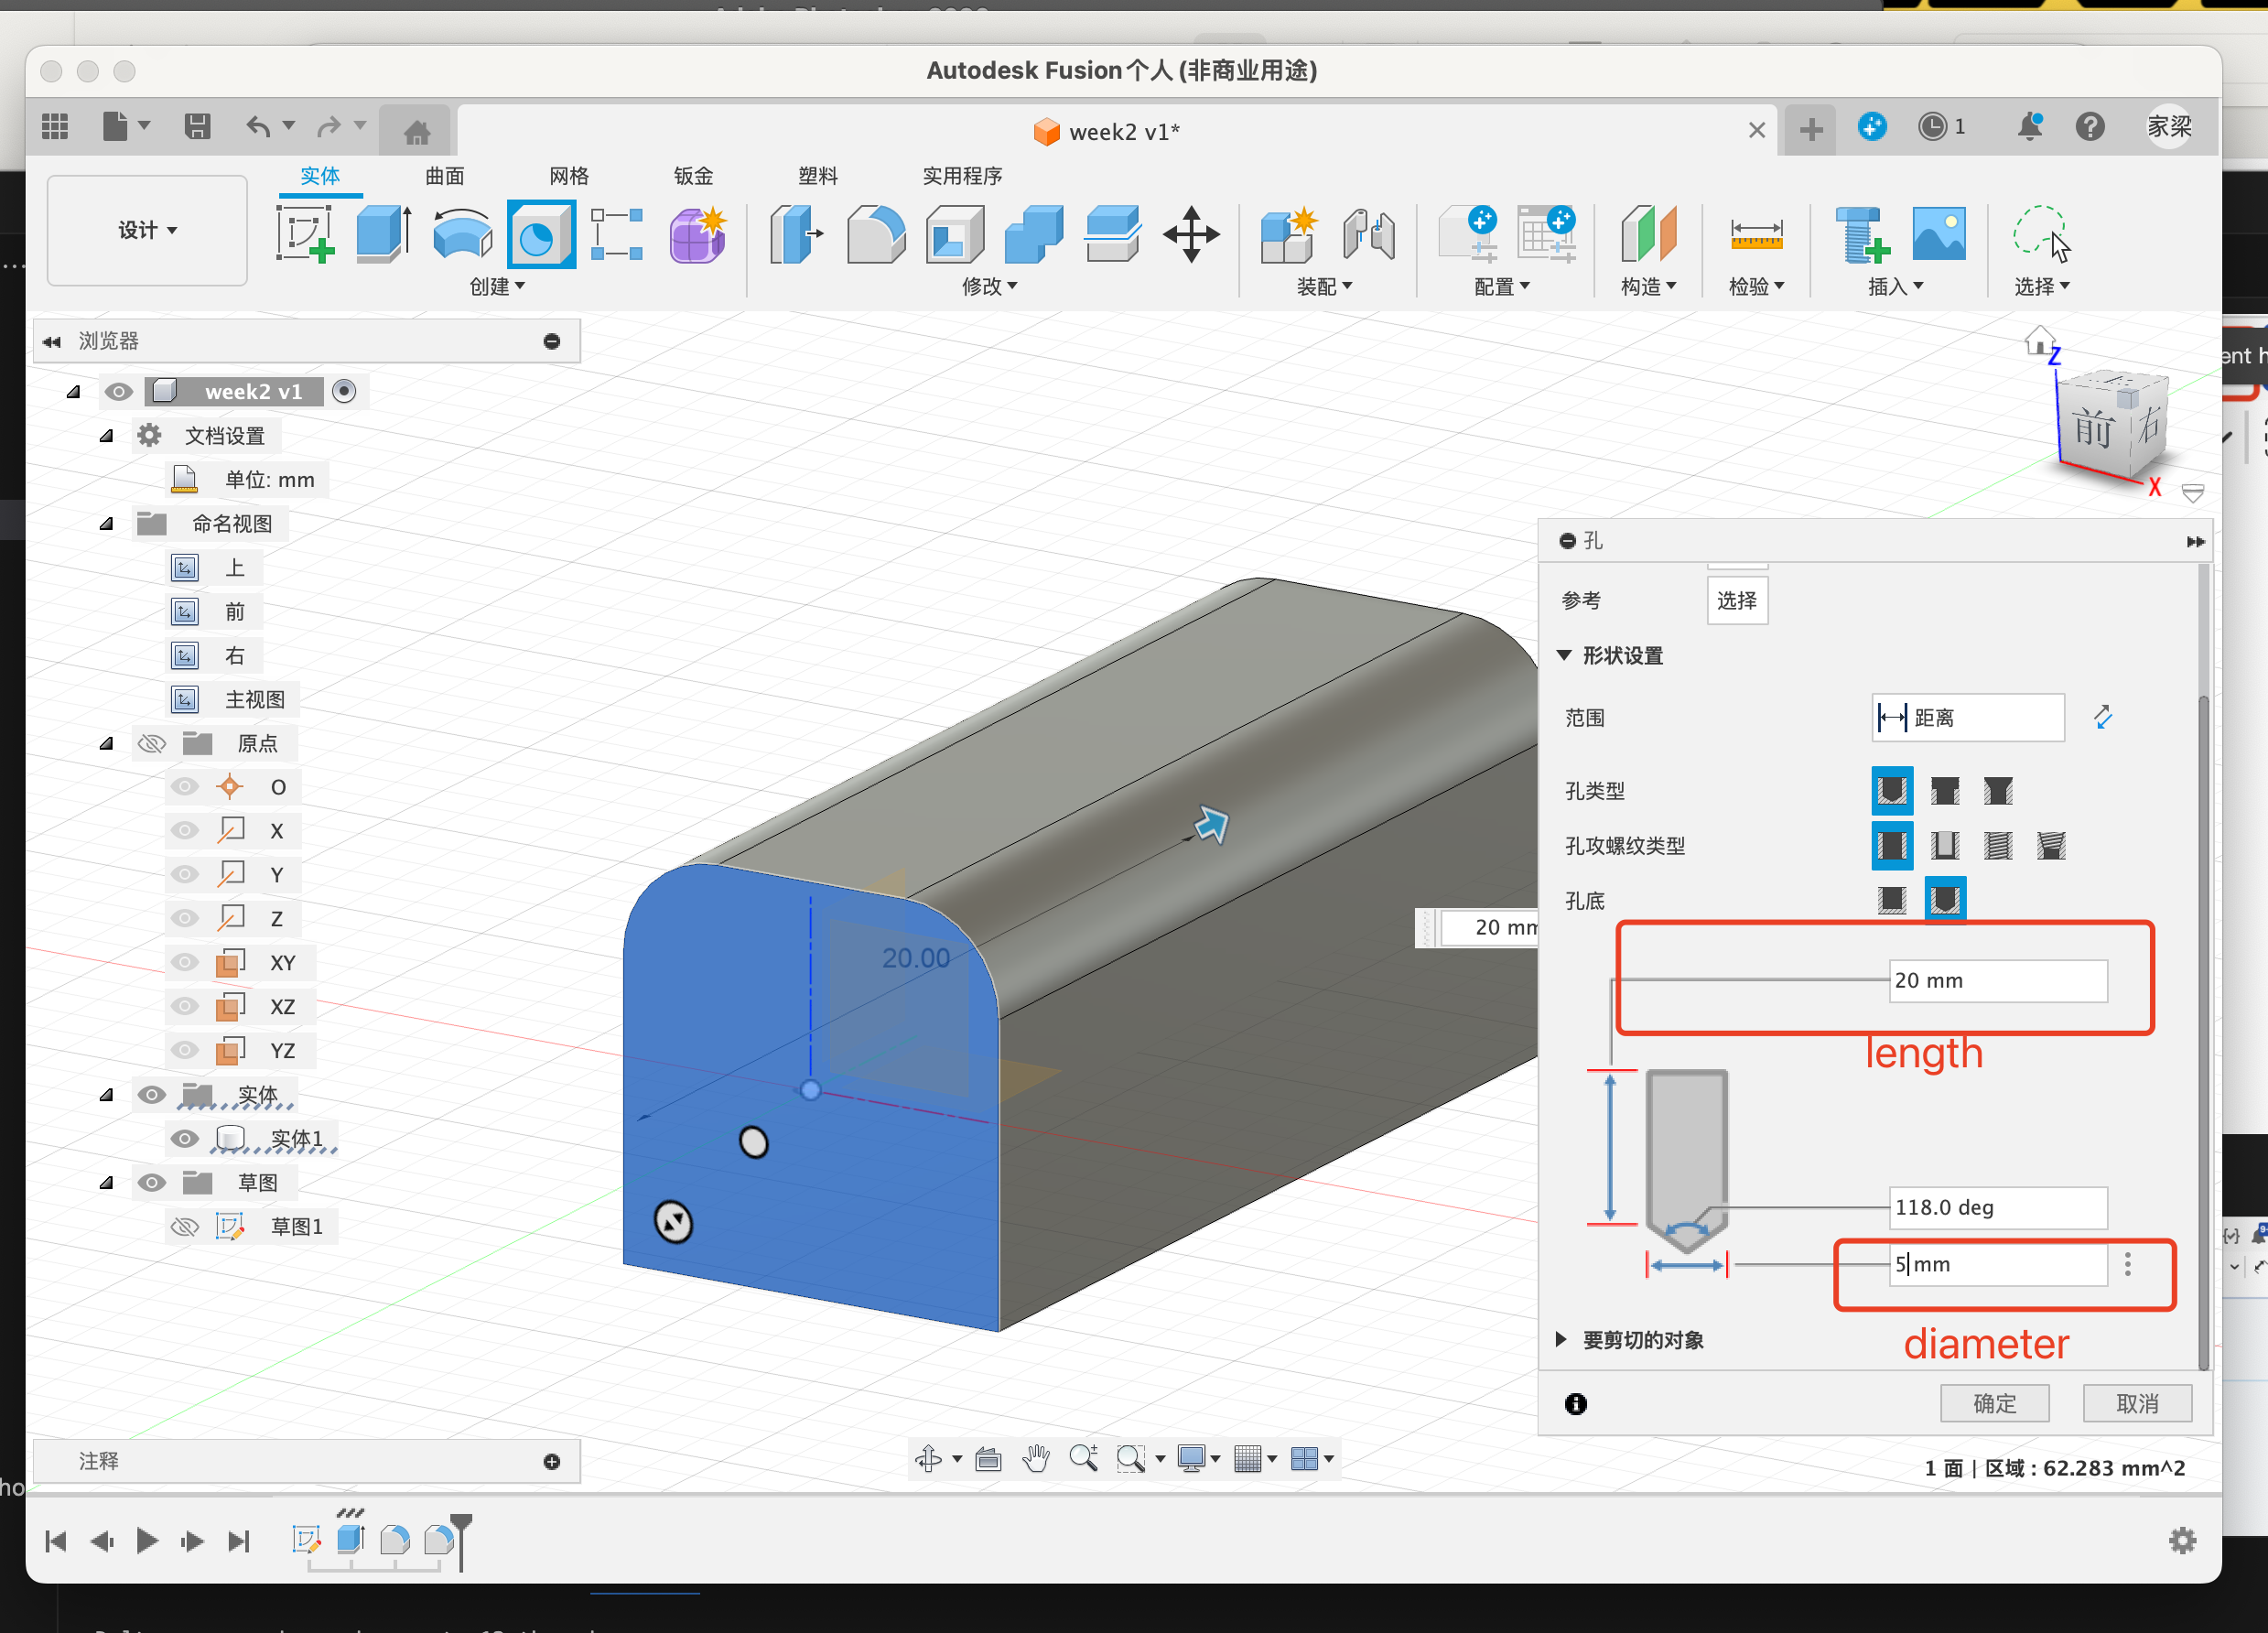Click the 20 mm hole depth field
The height and width of the screenshot is (1633, 2268).
click(x=1997, y=981)
